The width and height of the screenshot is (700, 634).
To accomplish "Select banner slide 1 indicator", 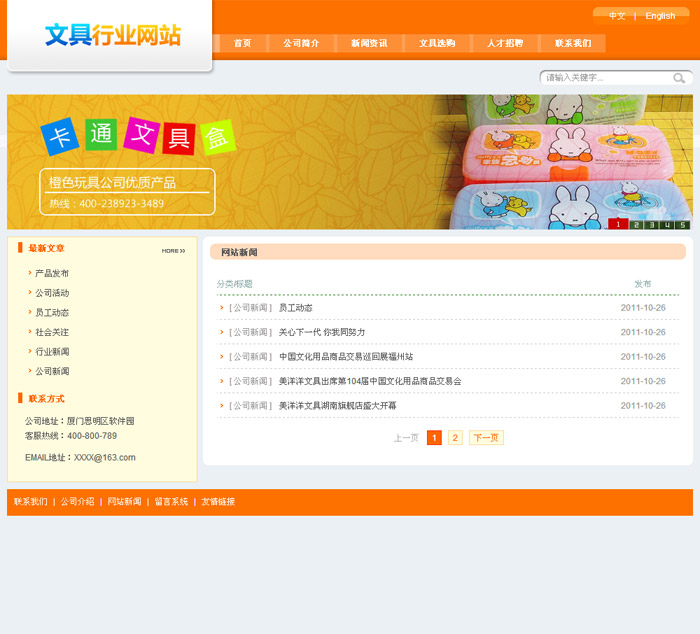I will [618, 225].
